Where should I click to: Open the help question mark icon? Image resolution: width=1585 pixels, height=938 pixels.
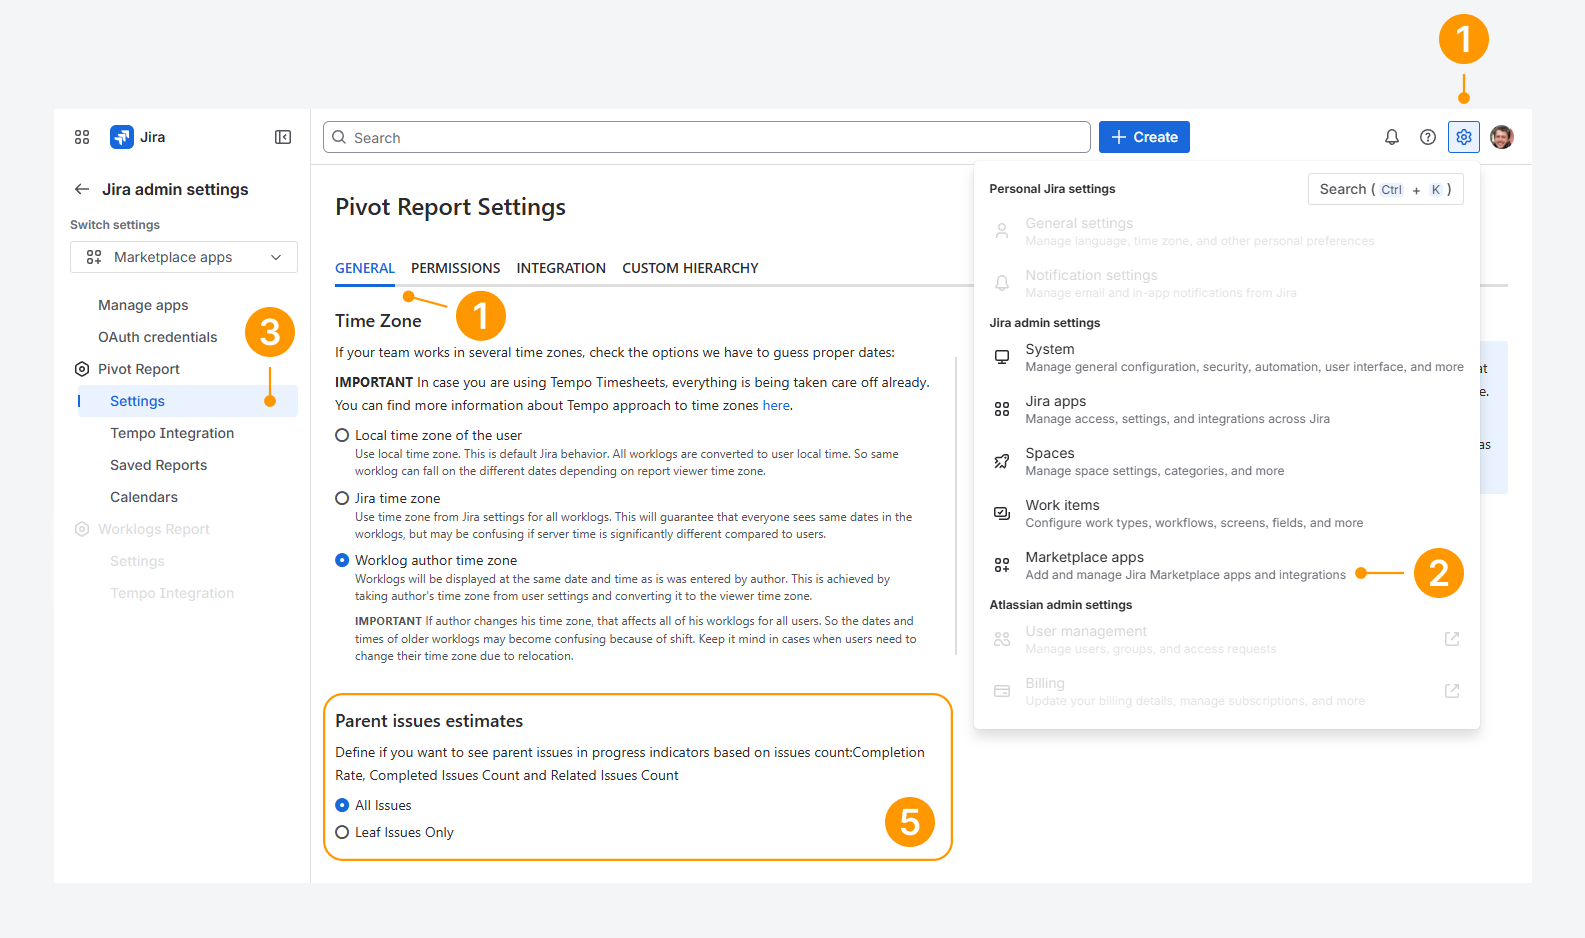pos(1428,137)
